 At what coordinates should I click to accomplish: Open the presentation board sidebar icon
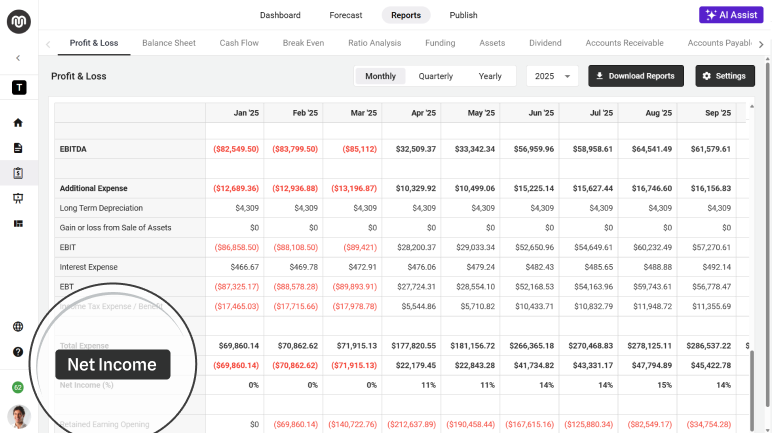[18, 198]
